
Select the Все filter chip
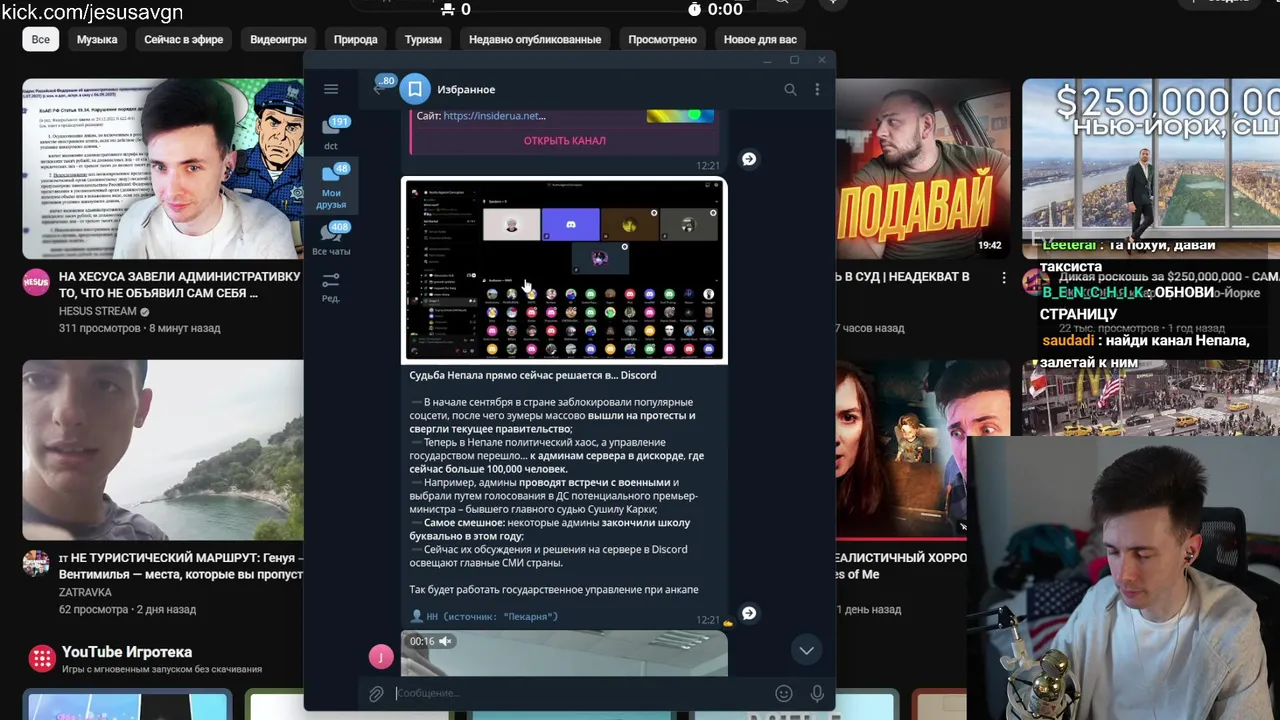[x=40, y=39]
